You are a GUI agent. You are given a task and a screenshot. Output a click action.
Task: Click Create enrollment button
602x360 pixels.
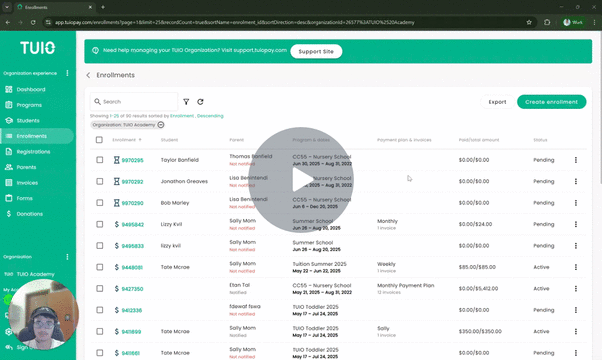pos(551,102)
